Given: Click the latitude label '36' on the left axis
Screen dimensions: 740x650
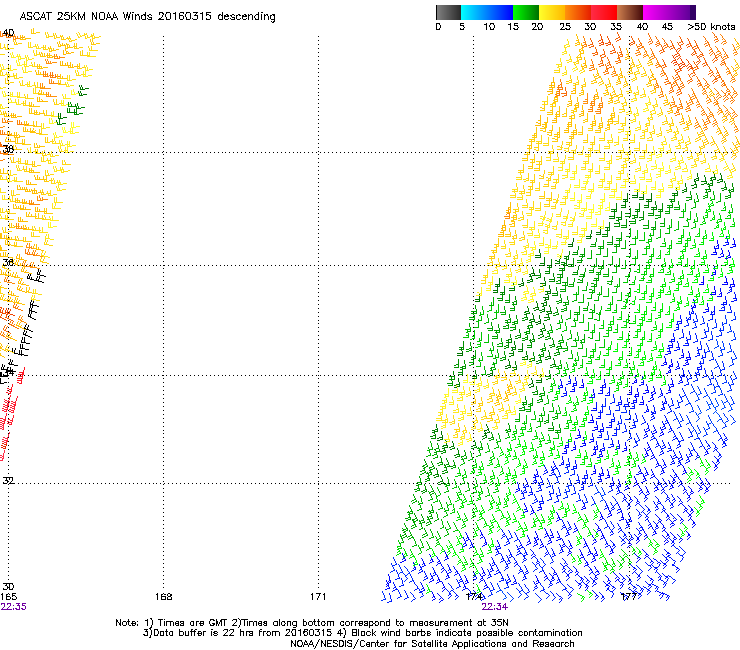Looking at the screenshot, I should click(8, 262).
